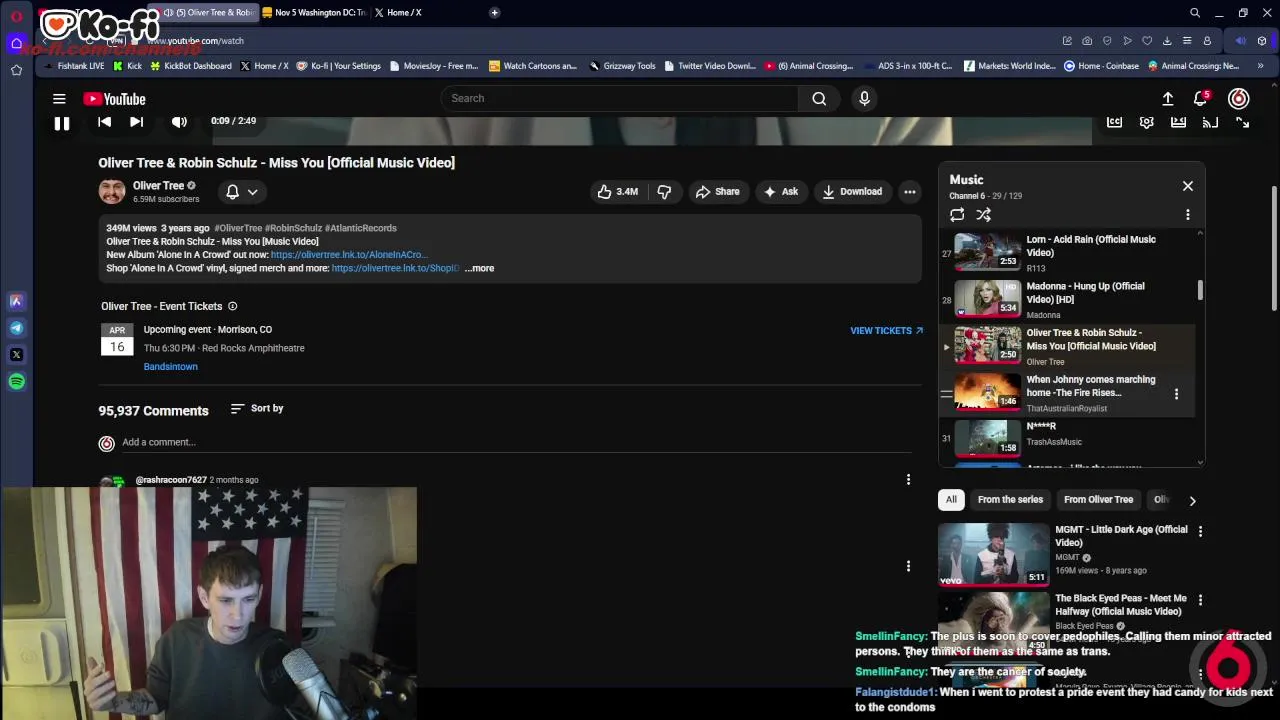Open the more actions ellipsis beside Download
This screenshot has width=1280, height=720.
pyautogui.click(x=910, y=191)
